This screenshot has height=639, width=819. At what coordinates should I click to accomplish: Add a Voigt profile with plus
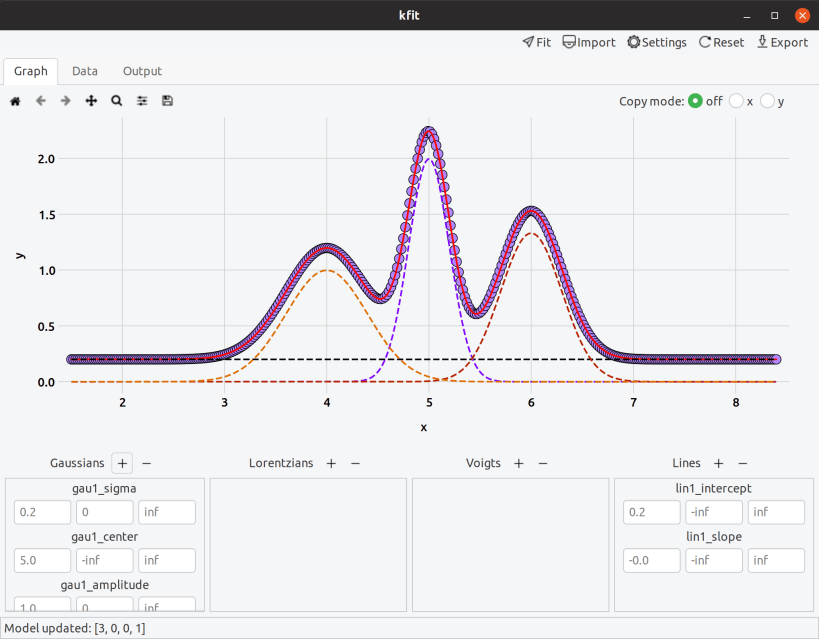(519, 463)
